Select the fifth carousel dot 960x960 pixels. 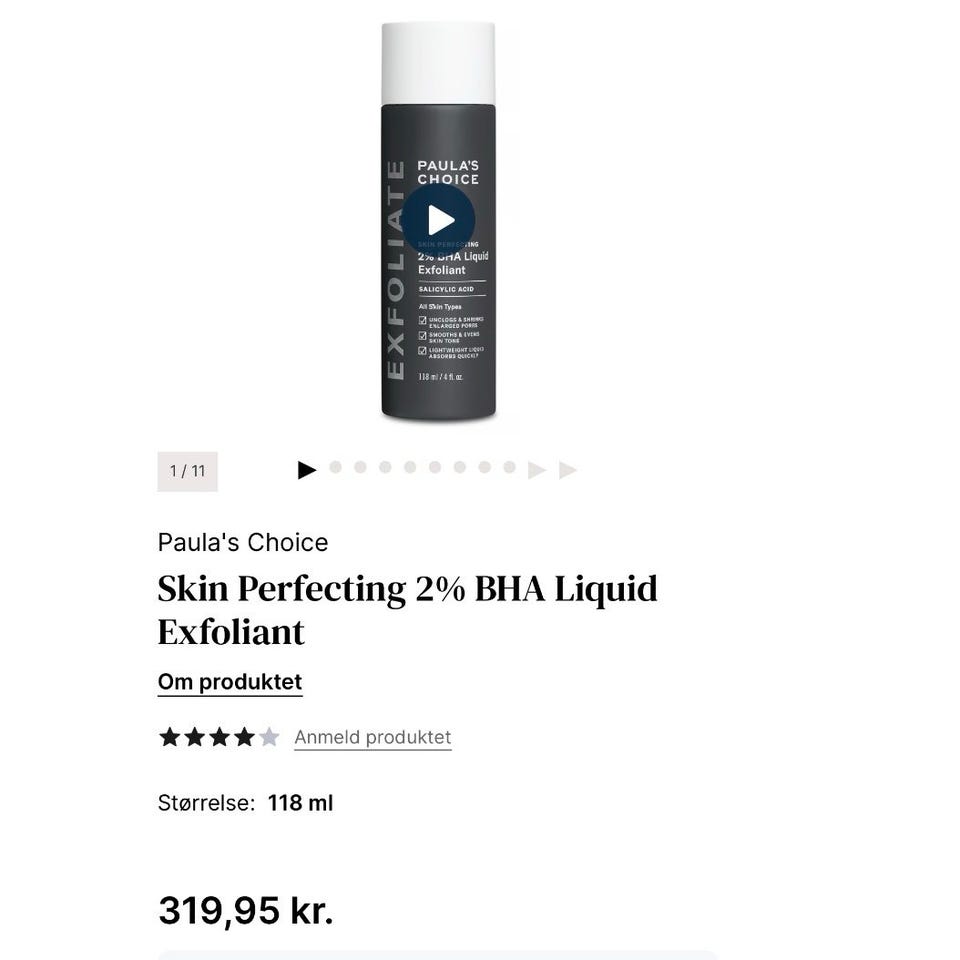coord(410,467)
